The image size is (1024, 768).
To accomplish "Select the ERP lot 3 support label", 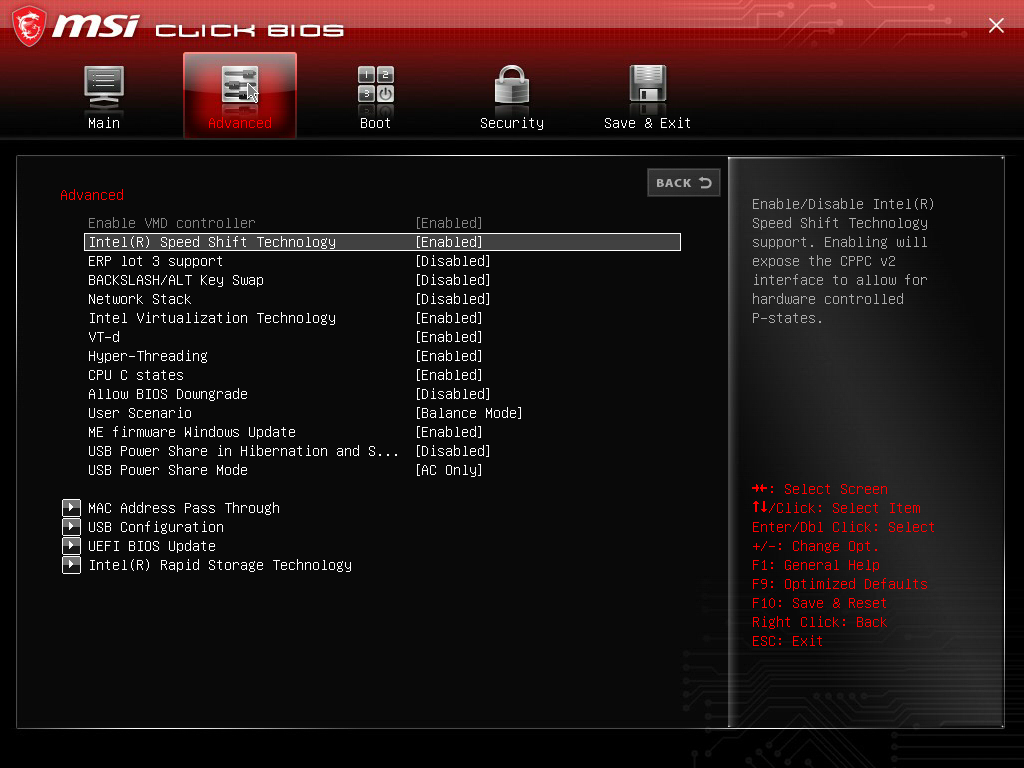I will (x=155, y=261).
